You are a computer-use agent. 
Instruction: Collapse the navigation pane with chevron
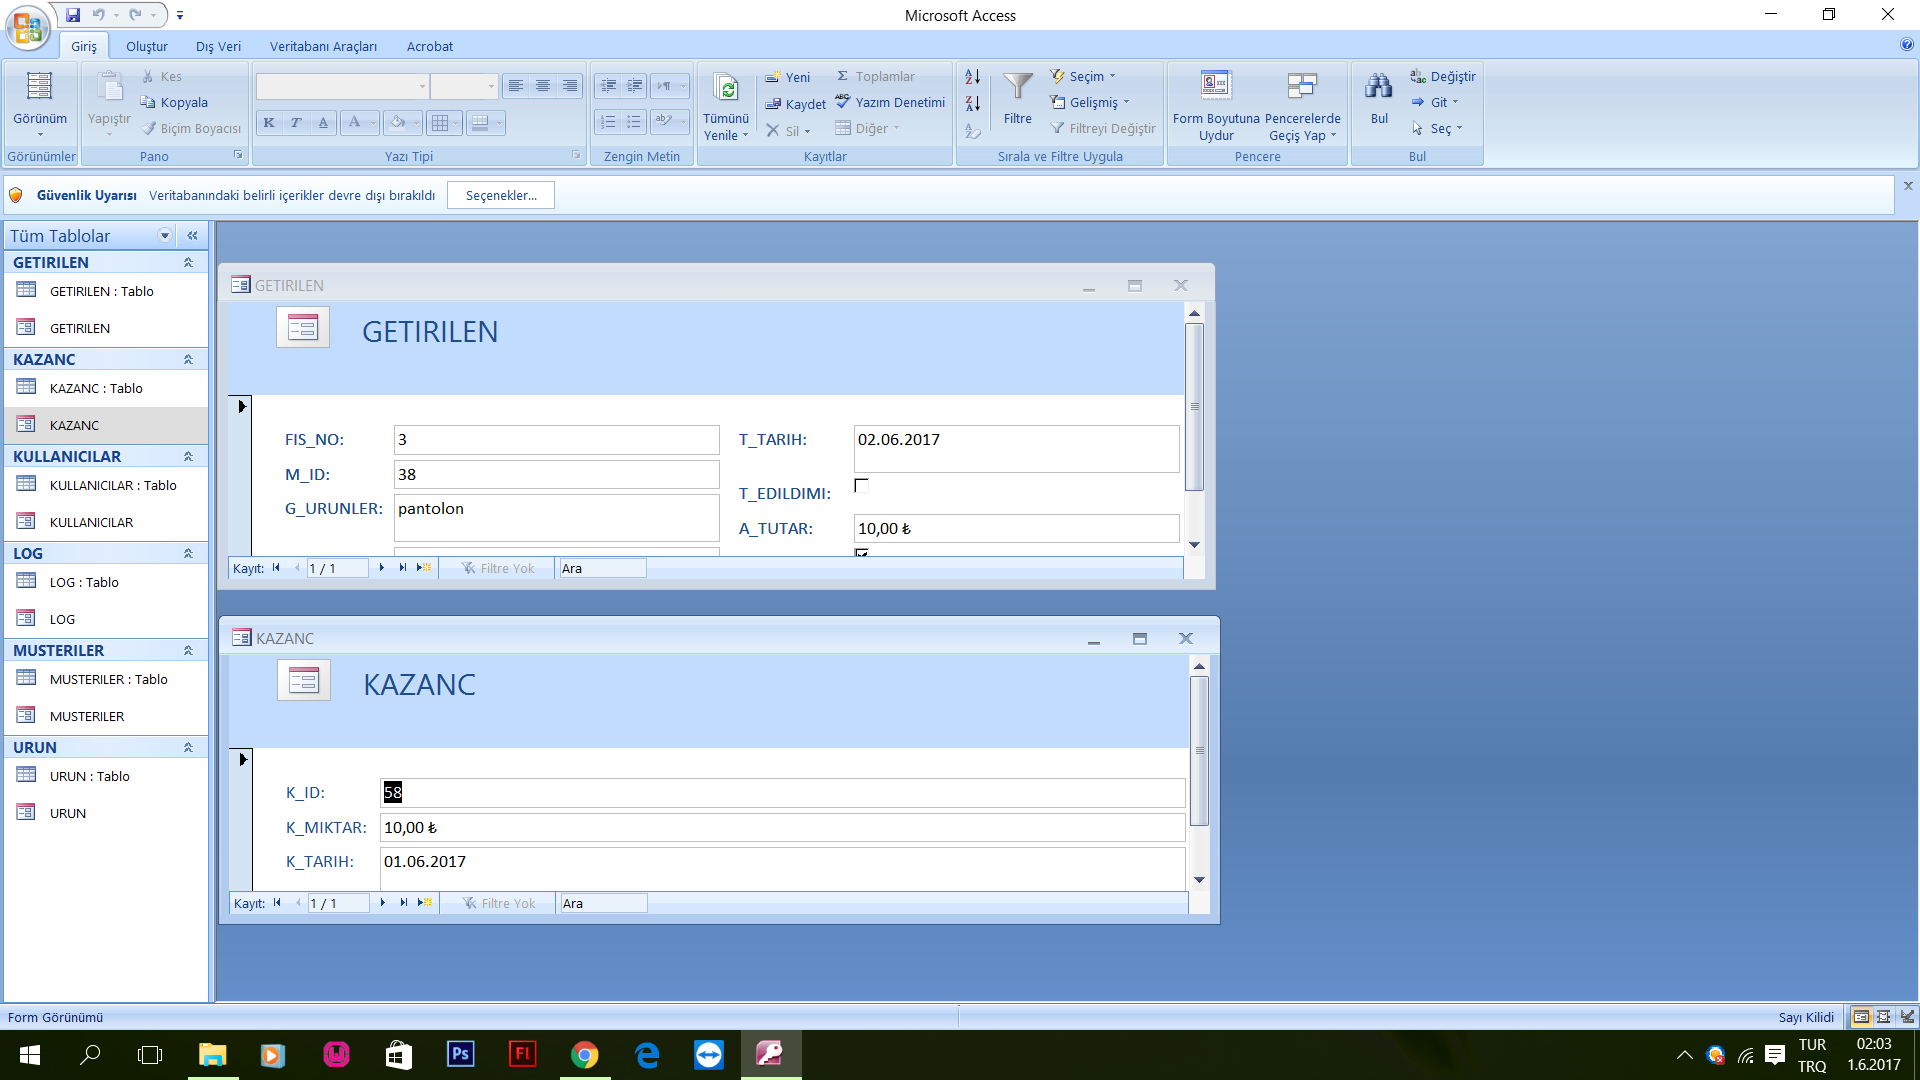pyautogui.click(x=192, y=236)
